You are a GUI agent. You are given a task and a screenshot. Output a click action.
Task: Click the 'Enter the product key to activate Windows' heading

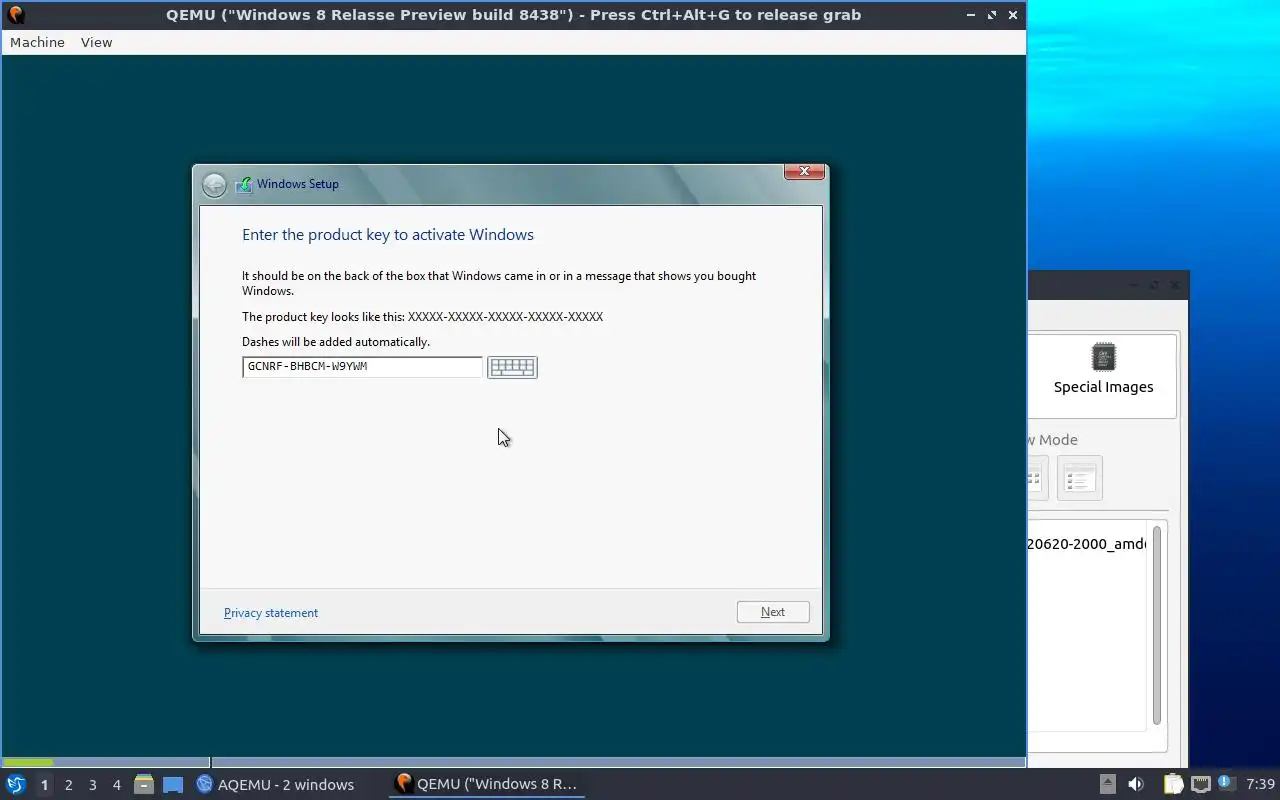coord(388,235)
